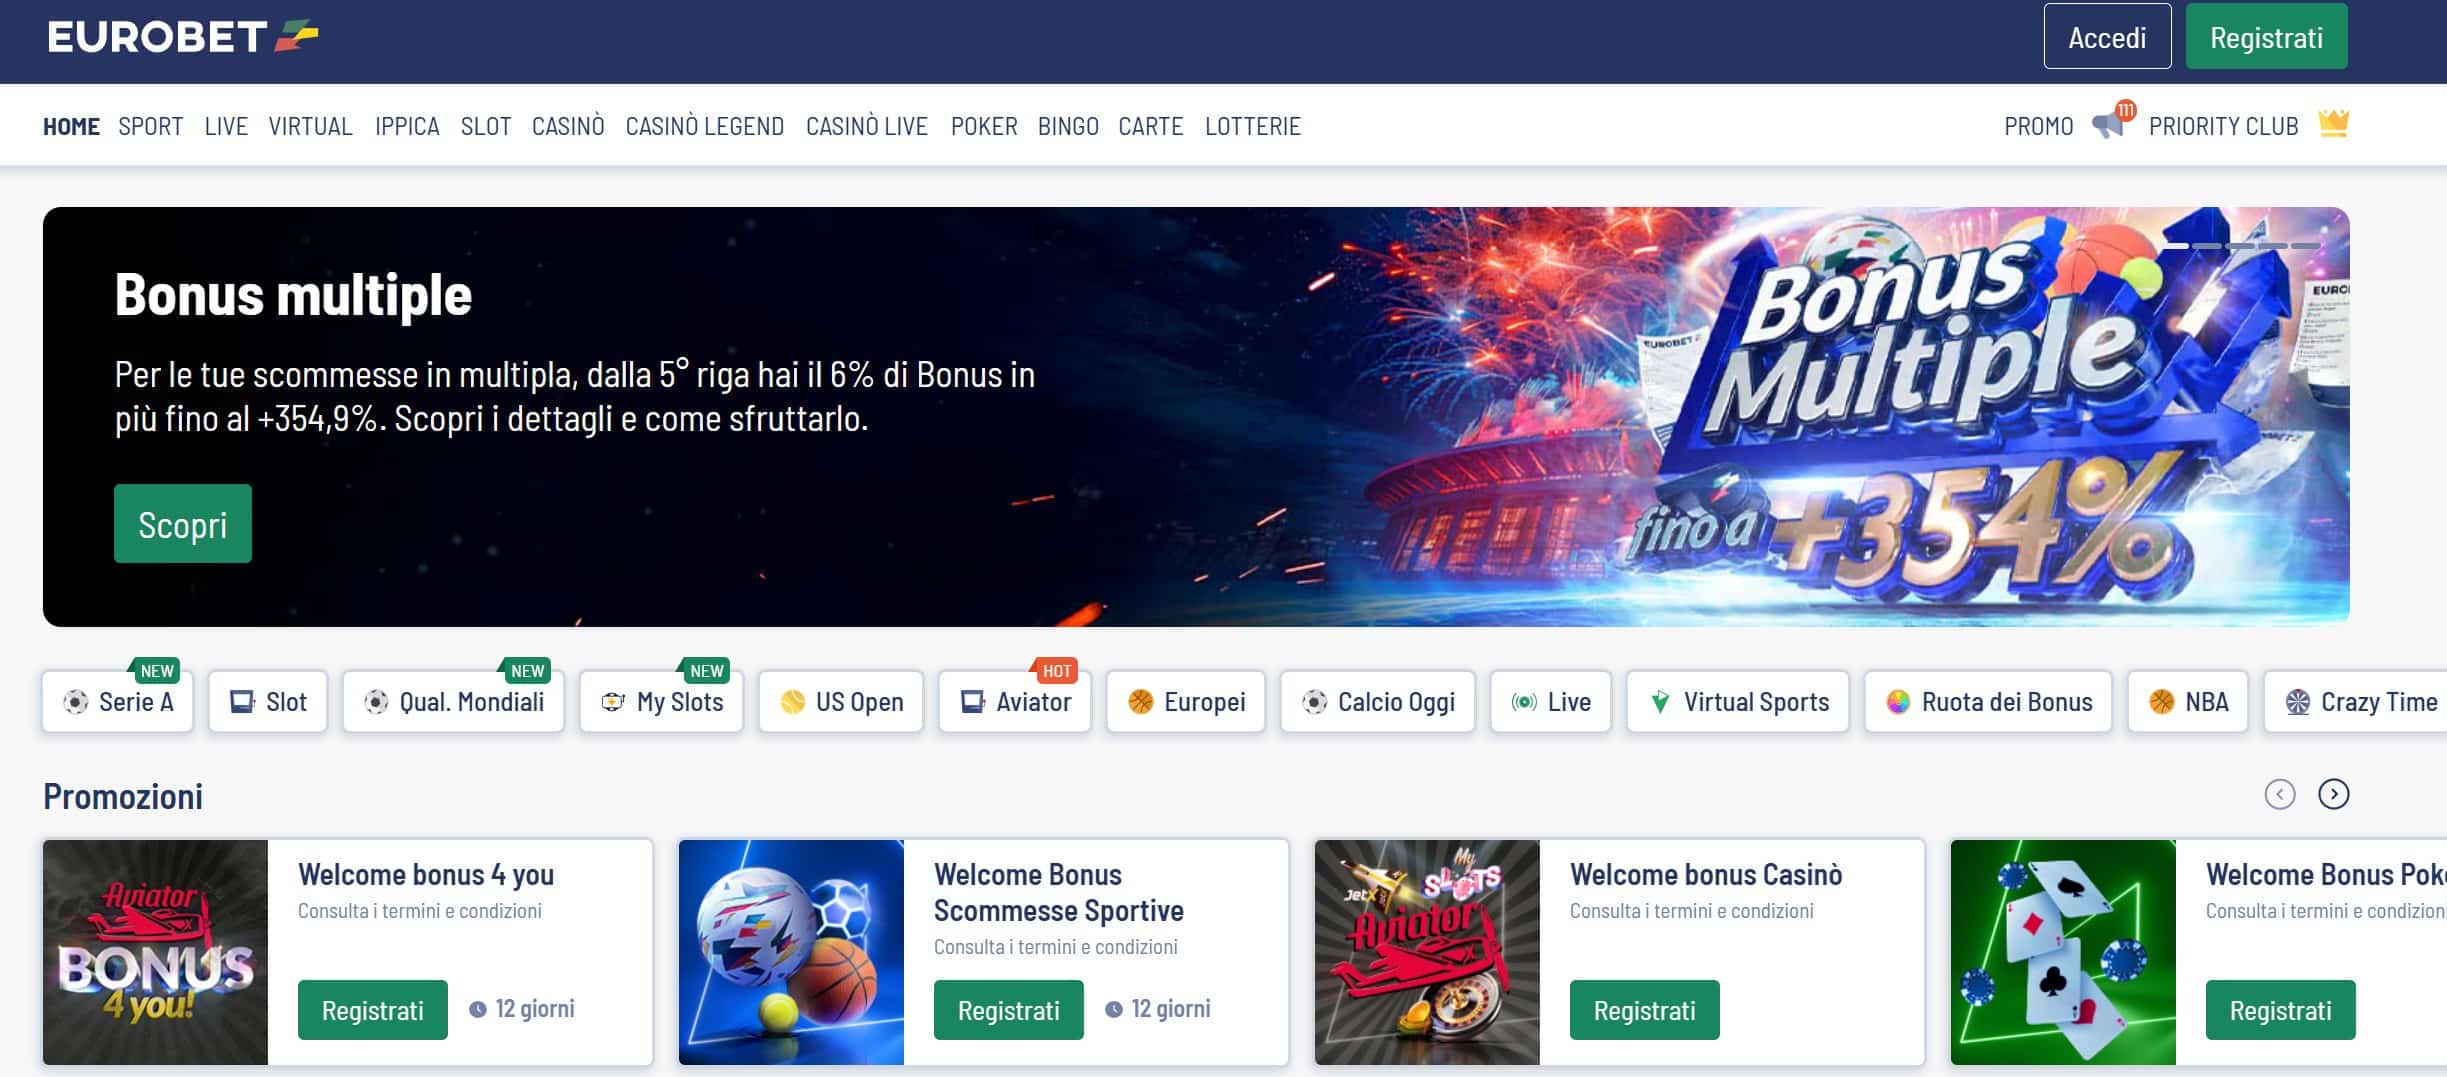Click the Promozioni heading
The image size is (2447, 1077).
coord(123,796)
